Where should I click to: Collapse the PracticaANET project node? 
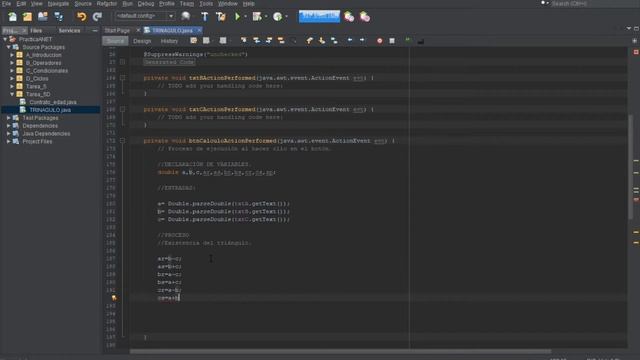pyautogui.click(x=5, y=39)
